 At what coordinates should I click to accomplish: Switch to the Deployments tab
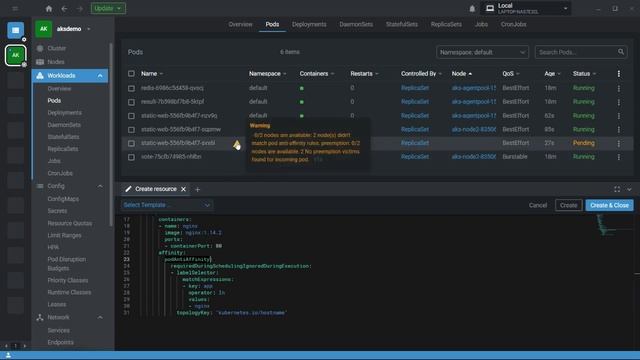click(309, 24)
